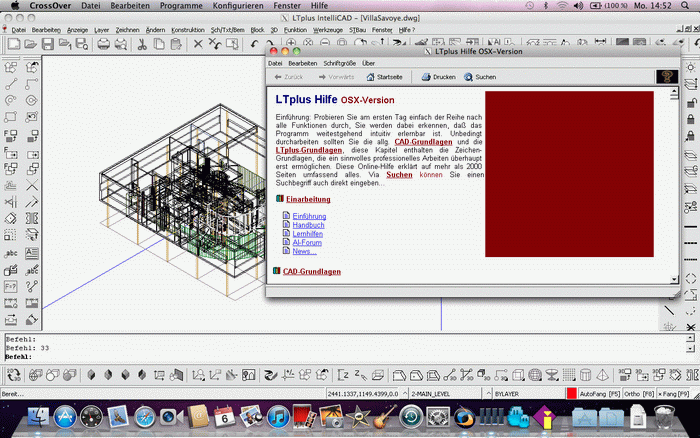
Task: Click the Zurück back button in help
Action: click(x=288, y=77)
